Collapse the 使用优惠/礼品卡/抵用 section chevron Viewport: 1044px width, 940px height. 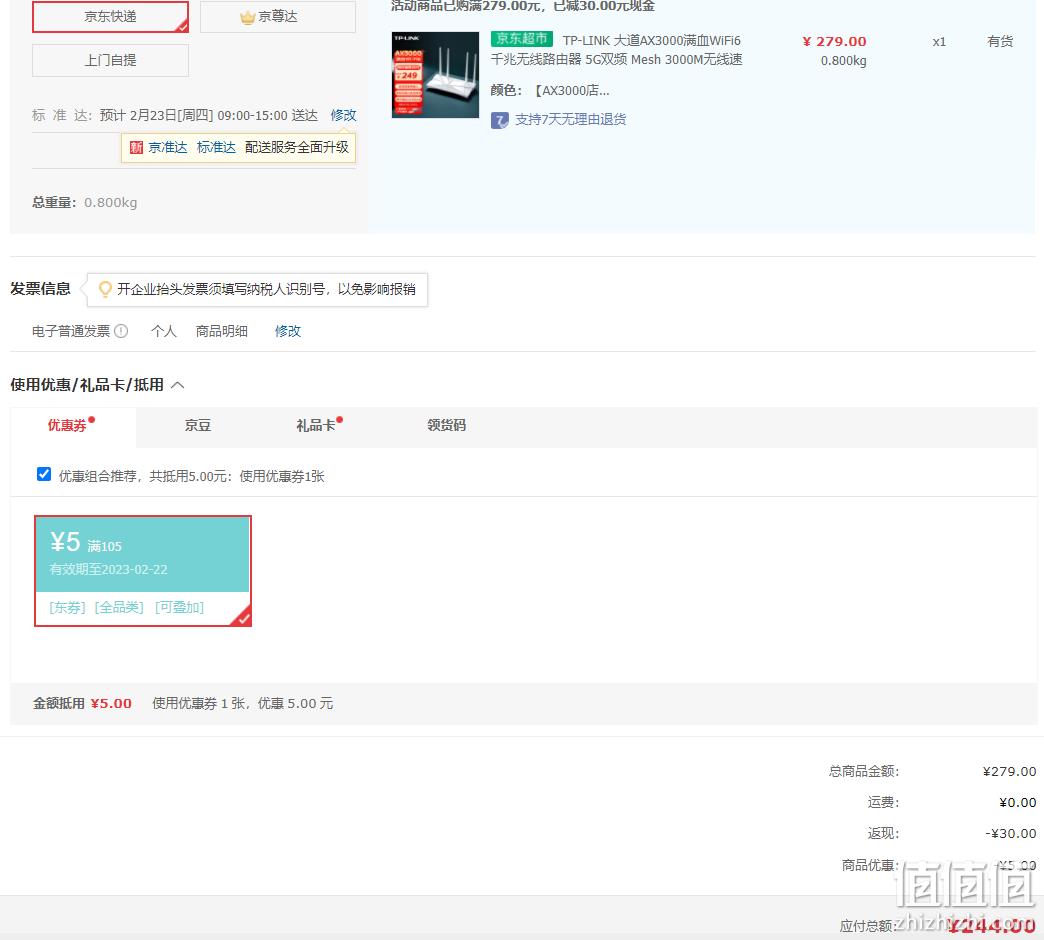click(178, 385)
